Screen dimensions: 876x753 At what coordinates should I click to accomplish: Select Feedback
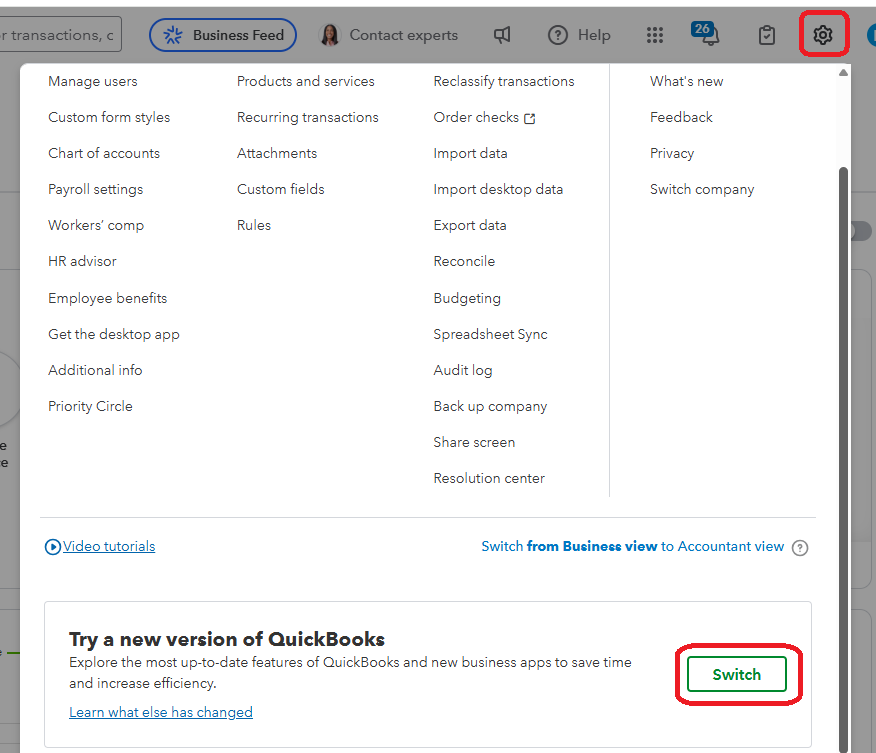point(681,117)
